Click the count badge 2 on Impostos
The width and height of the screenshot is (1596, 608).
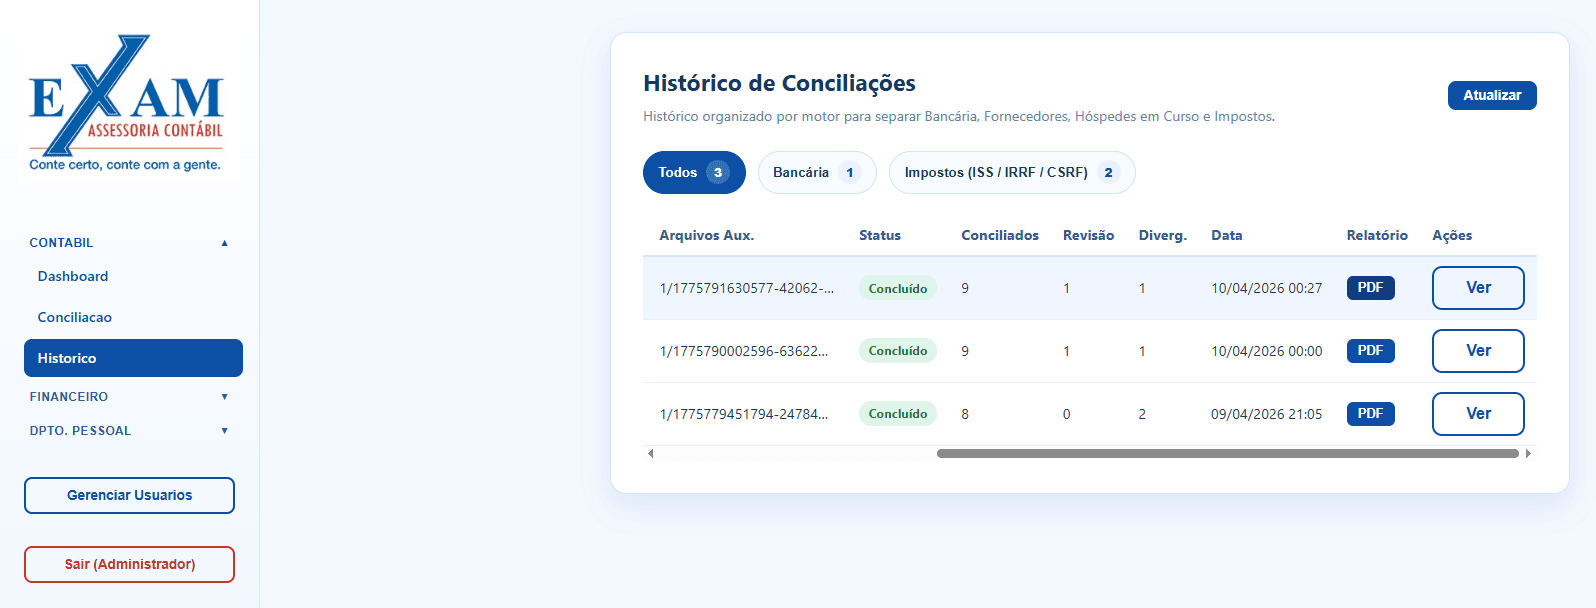point(1108,172)
